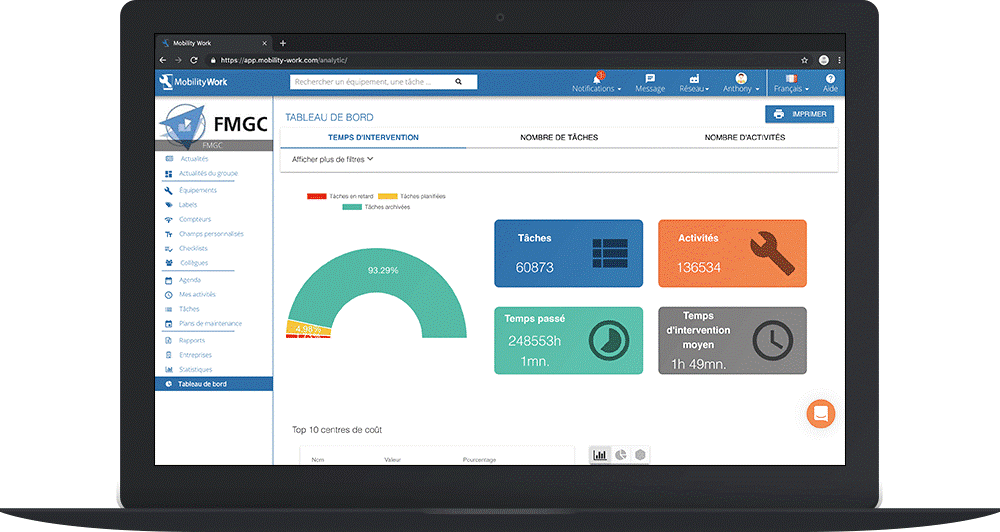The height and width of the screenshot is (532, 1000).
Task: Click clock icon in Temps d'intervention card
Action: (772, 340)
